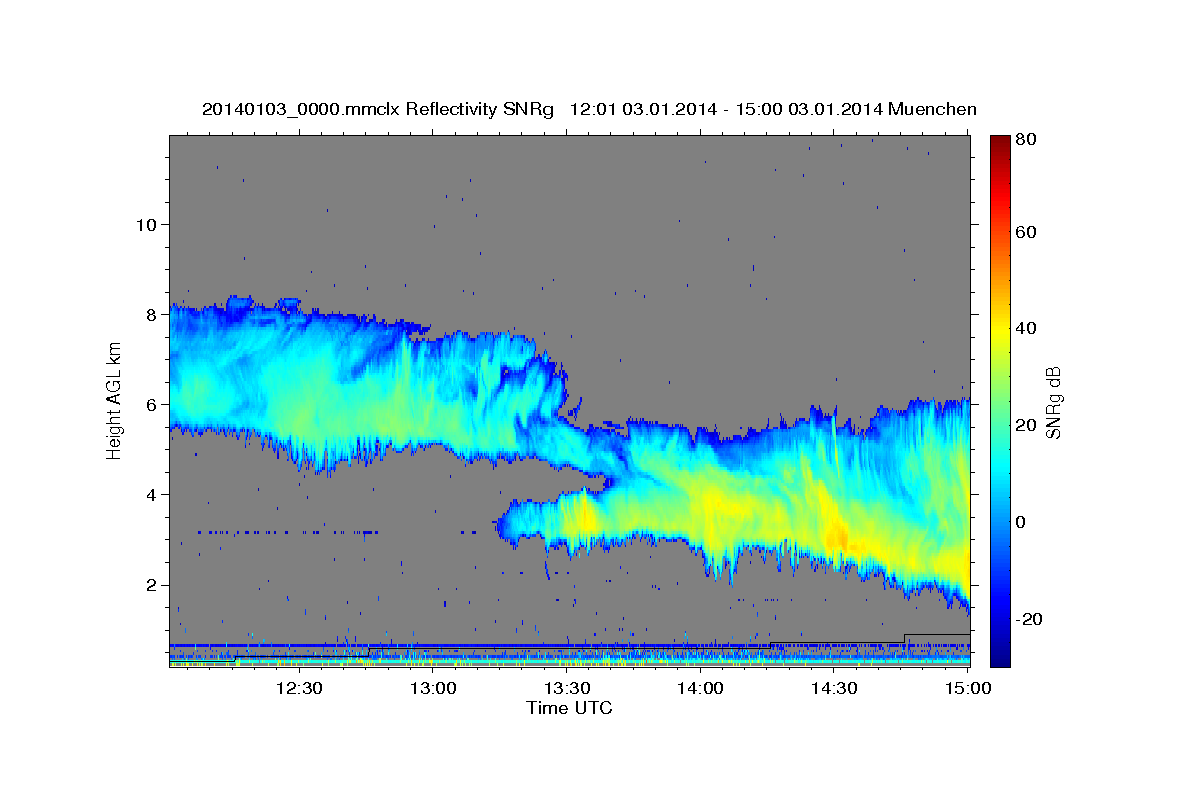Click the 'SNRg dB' colorbar label
Screen dimensions: 1200x800
point(1052,403)
